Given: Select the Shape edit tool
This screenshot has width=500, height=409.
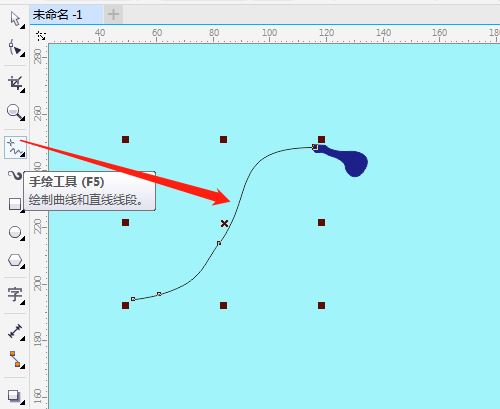Looking at the screenshot, I should coord(15,48).
